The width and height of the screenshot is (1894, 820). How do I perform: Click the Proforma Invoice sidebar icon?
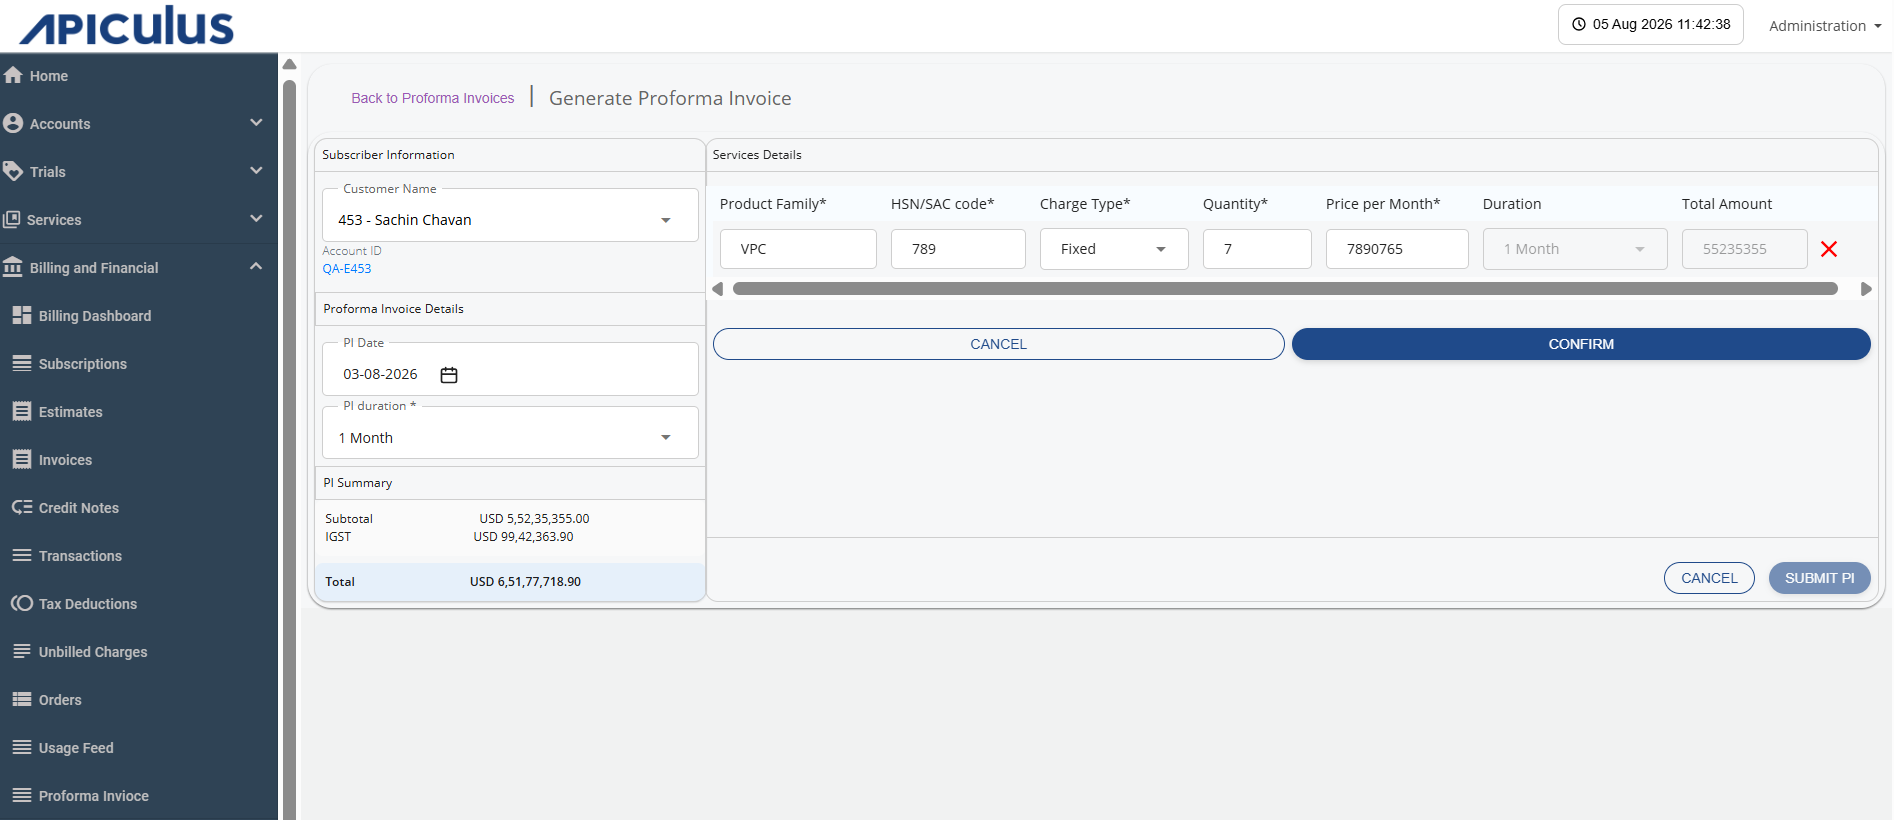(x=22, y=795)
